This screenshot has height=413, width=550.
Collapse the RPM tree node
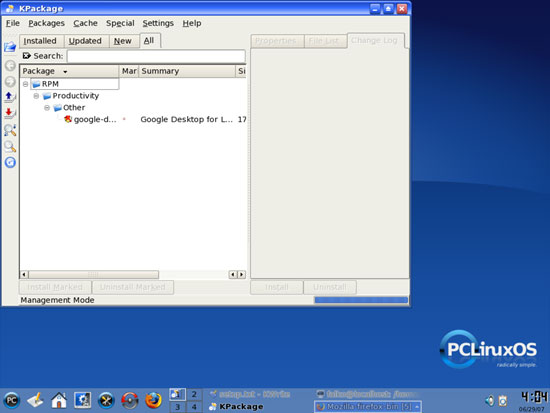pyautogui.click(x=25, y=84)
